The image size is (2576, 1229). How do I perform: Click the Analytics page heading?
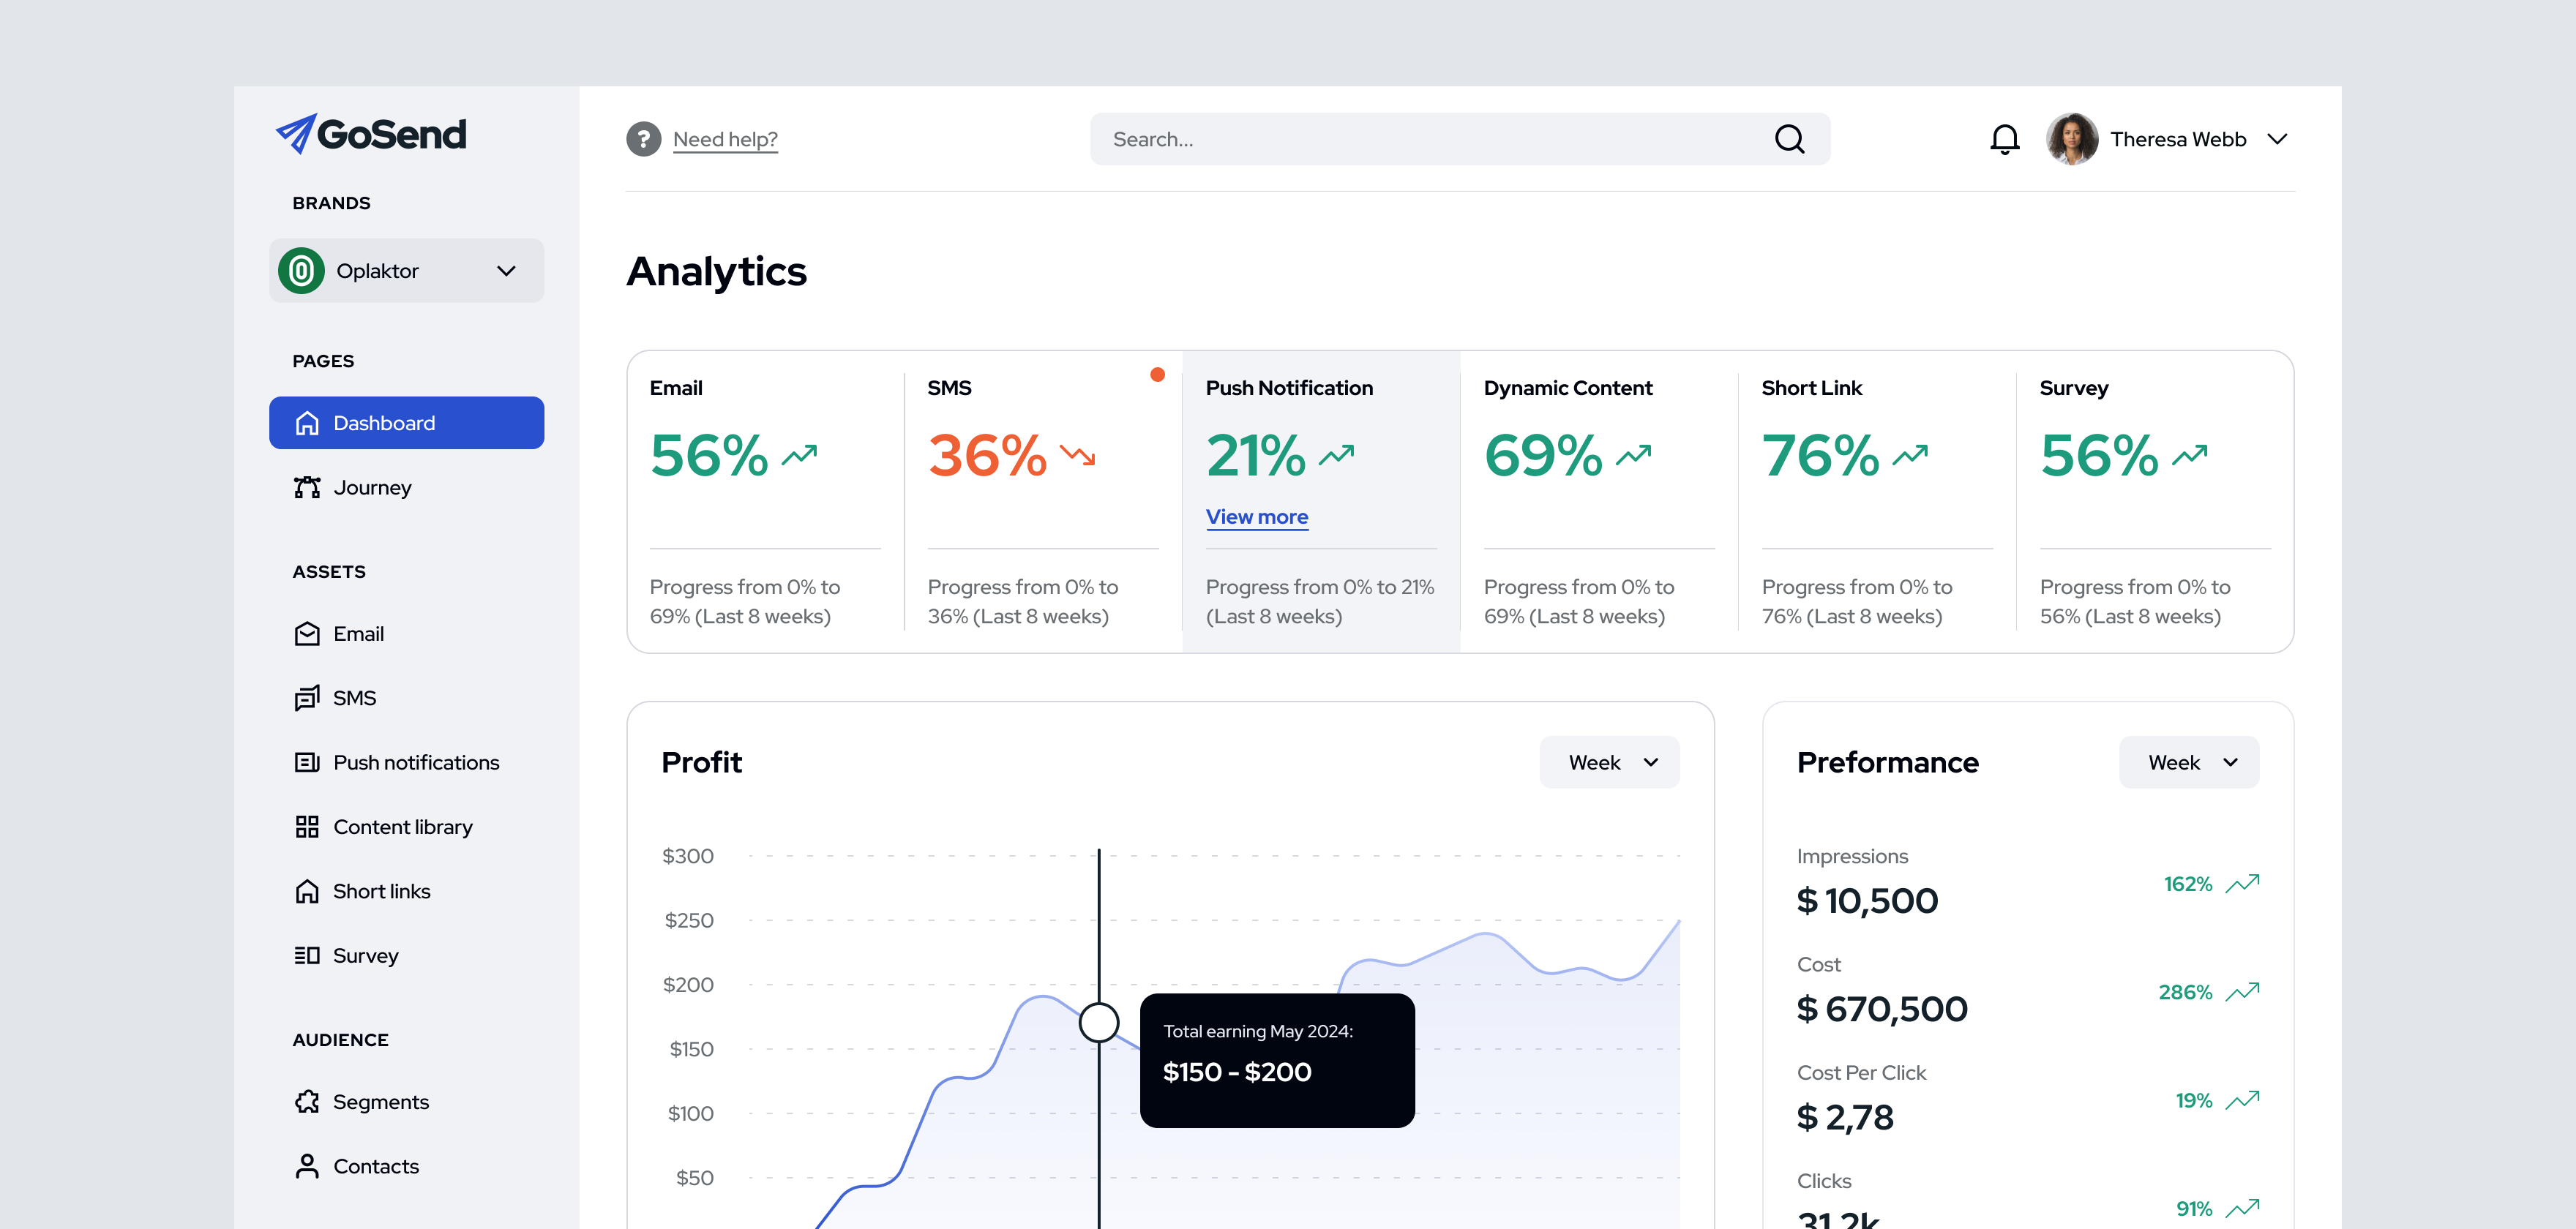click(716, 272)
